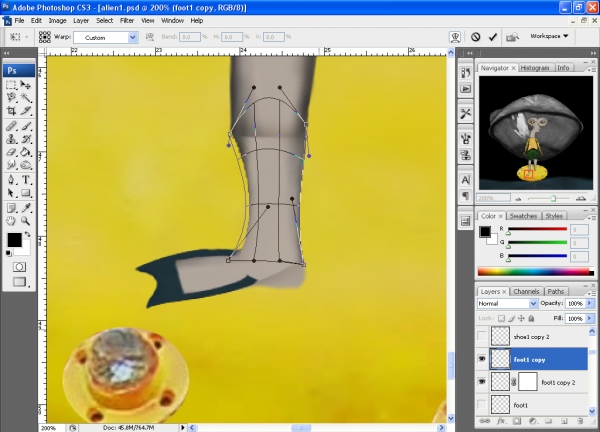The width and height of the screenshot is (600, 432).
Task: Switch to the Swatches tab
Action: 523,216
